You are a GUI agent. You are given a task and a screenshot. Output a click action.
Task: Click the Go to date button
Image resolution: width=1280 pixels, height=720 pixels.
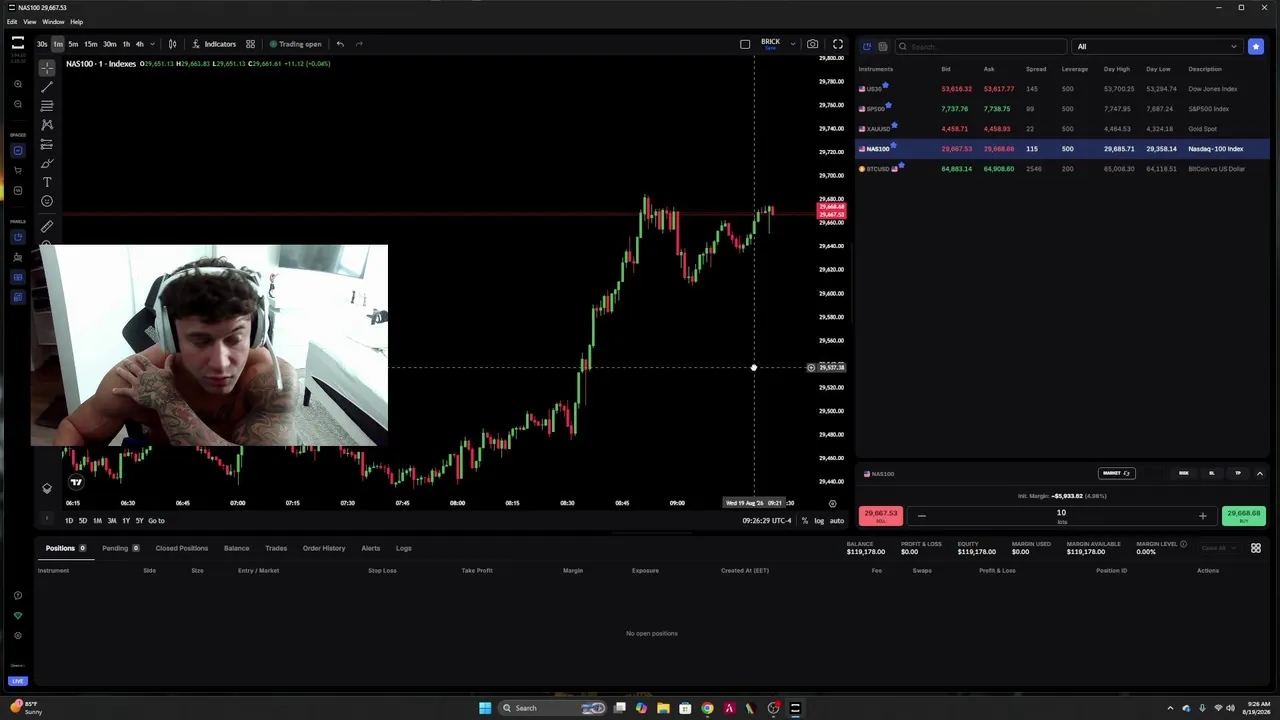tap(156, 521)
